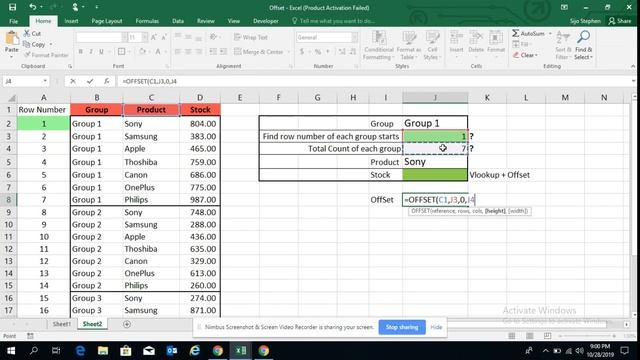The height and width of the screenshot is (360, 640).
Task: Open the Windows Start menu
Action: [11, 351]
